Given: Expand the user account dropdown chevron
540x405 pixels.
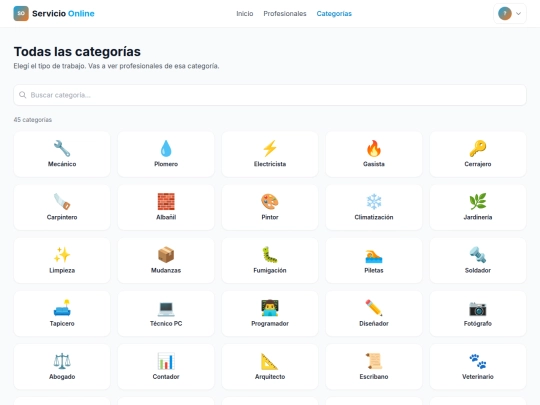Looking at the screenshot, I should tap(518, 14).
